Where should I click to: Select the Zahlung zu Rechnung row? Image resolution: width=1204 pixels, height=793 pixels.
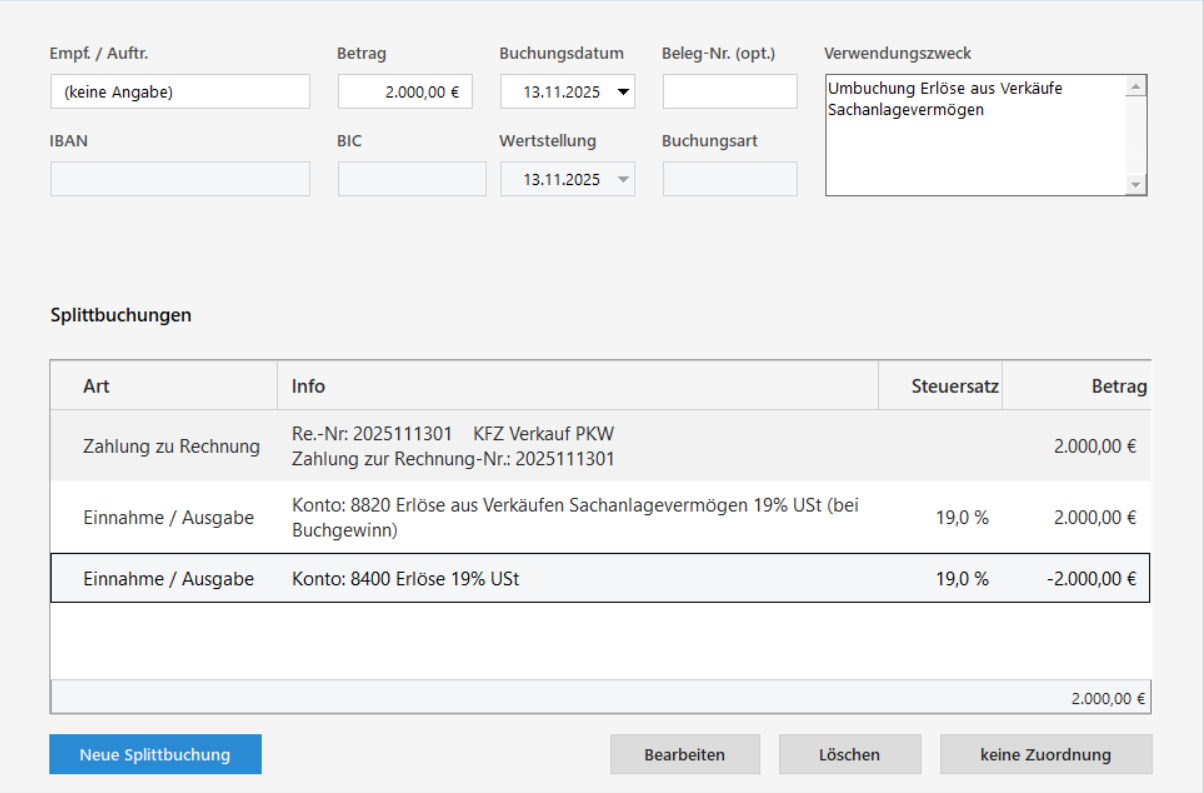point(600,446)
